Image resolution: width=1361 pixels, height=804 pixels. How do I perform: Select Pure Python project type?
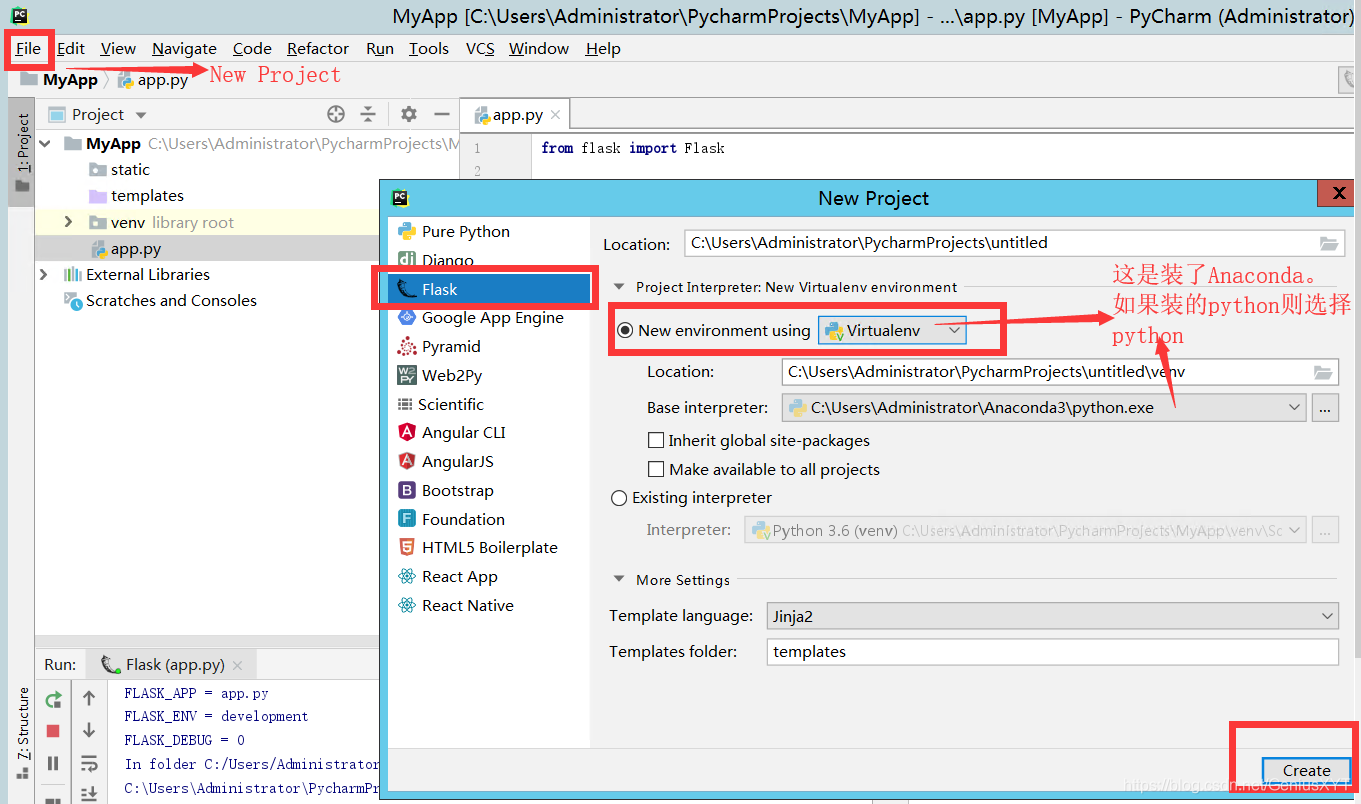pyautogui.click(x=466, y=231)
